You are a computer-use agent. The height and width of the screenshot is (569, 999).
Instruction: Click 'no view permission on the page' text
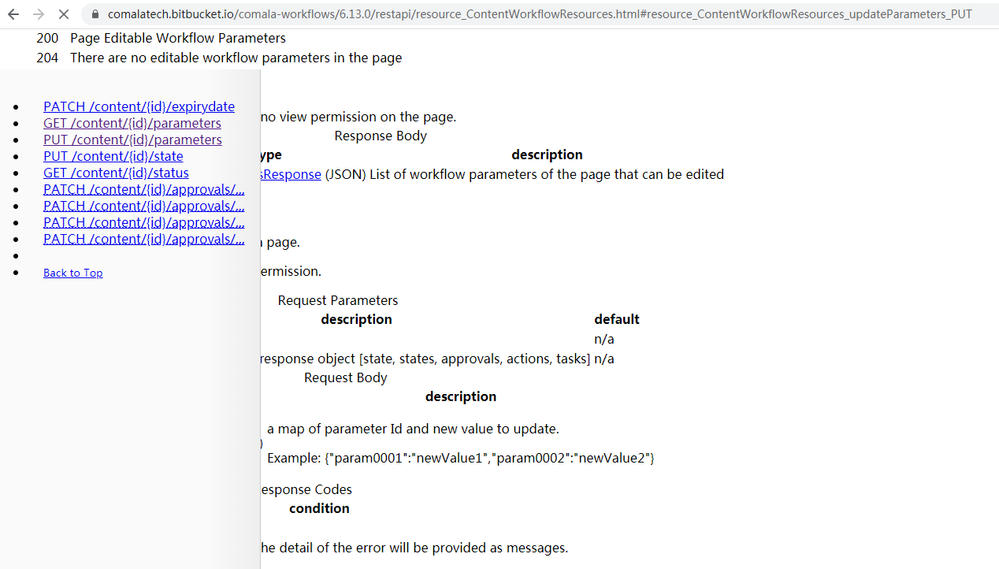pyautogui.click(x=358, y=117)
